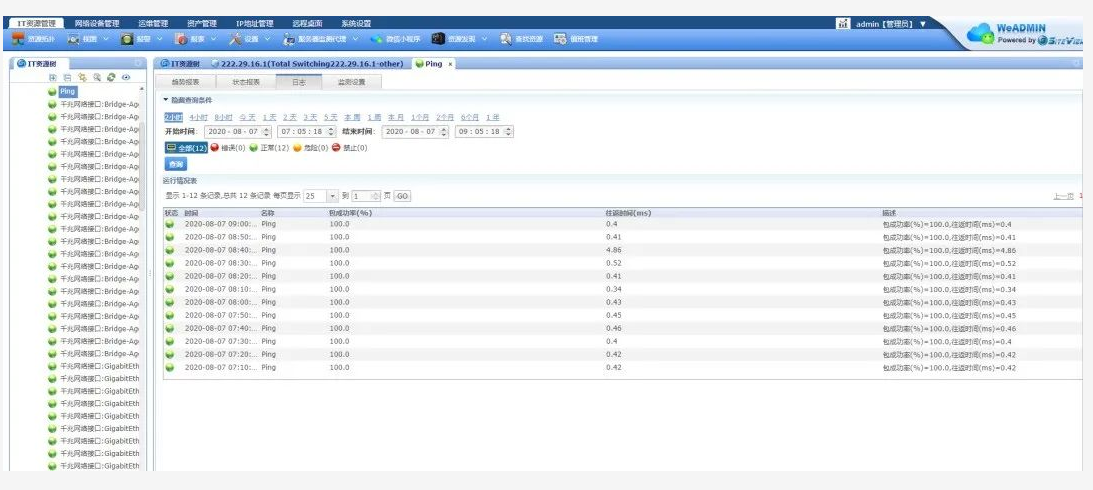Switch to the 222.29.16.1 Total Switching tab
1093x490 pixels.
click(x=307, y=63)
